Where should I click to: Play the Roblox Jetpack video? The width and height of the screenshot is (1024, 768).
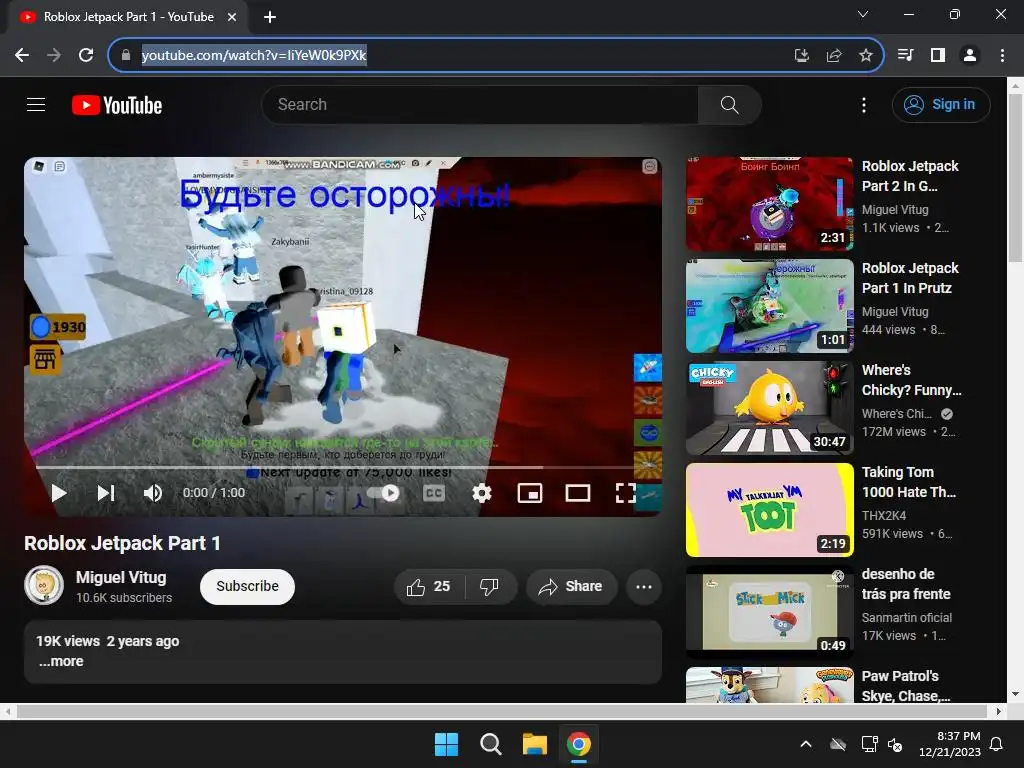[59, 493]
